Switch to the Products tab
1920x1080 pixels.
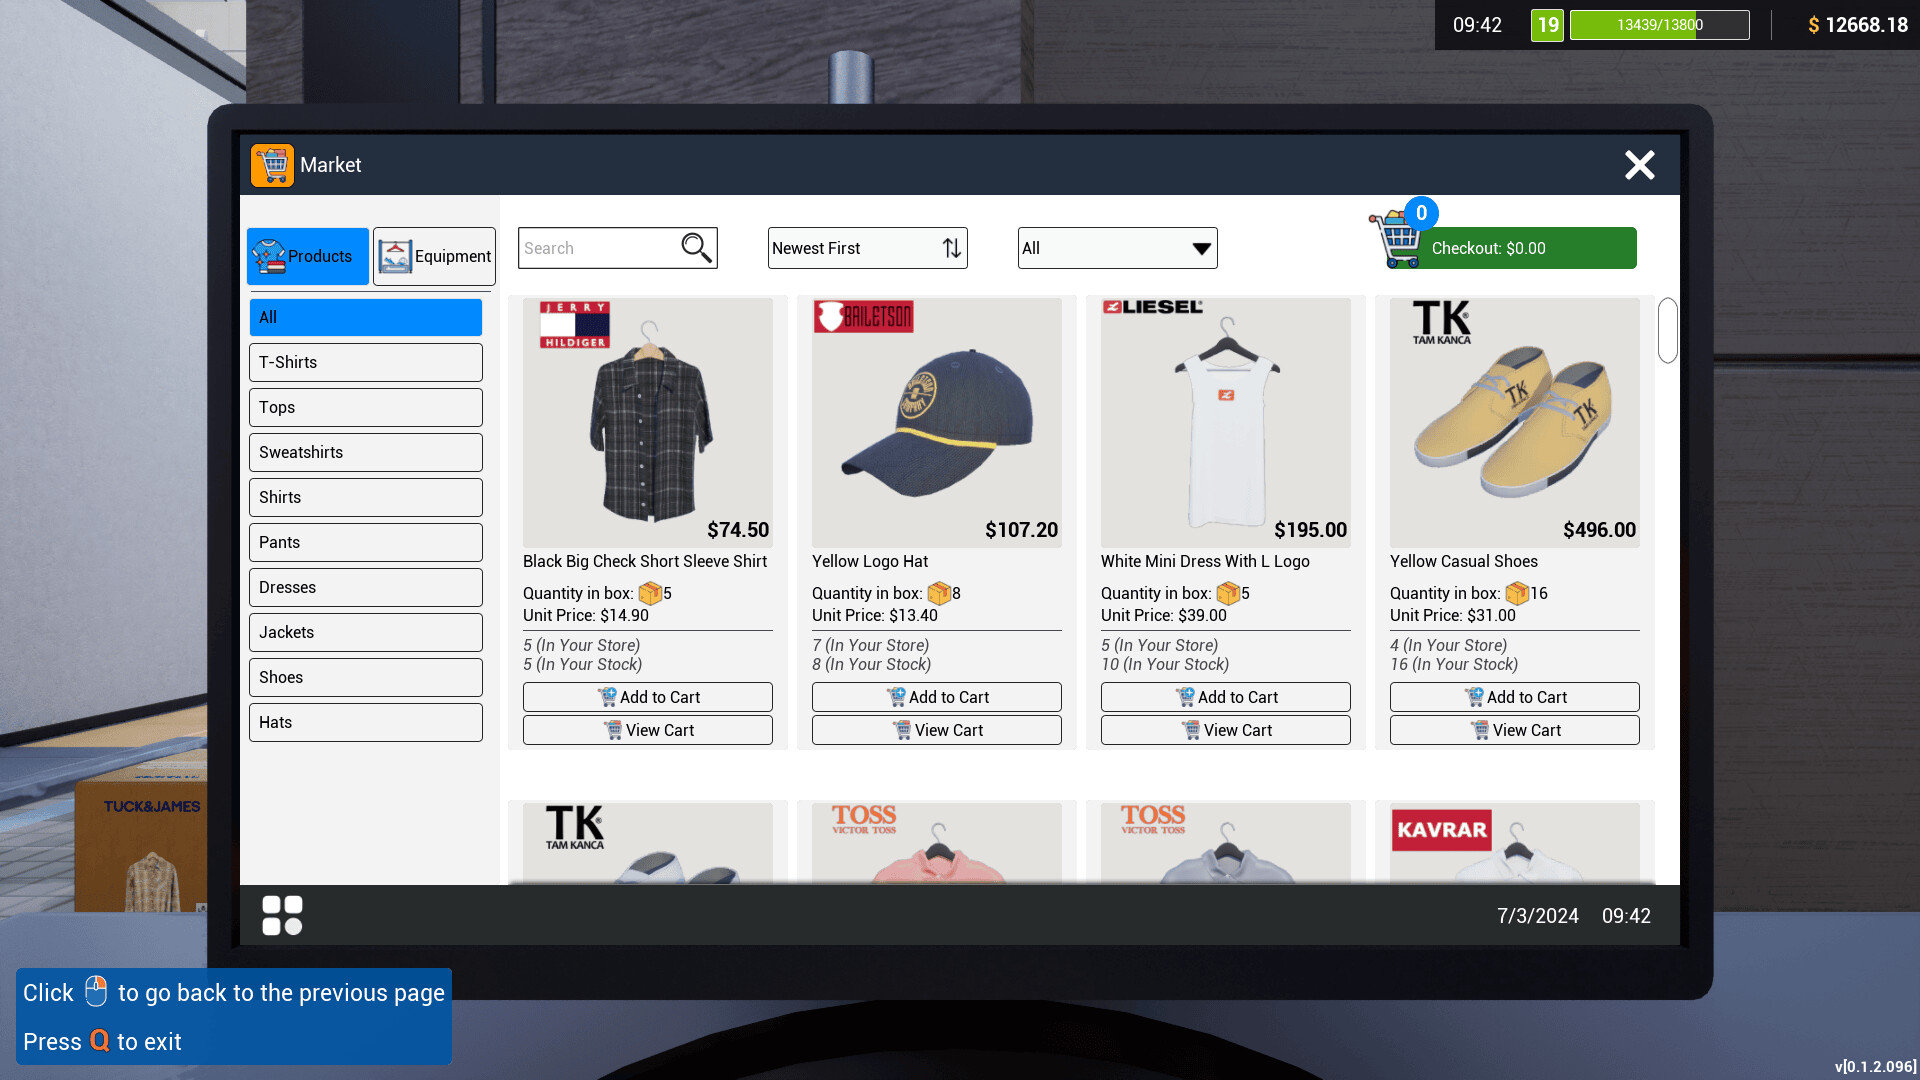click(x=306, y=255)
